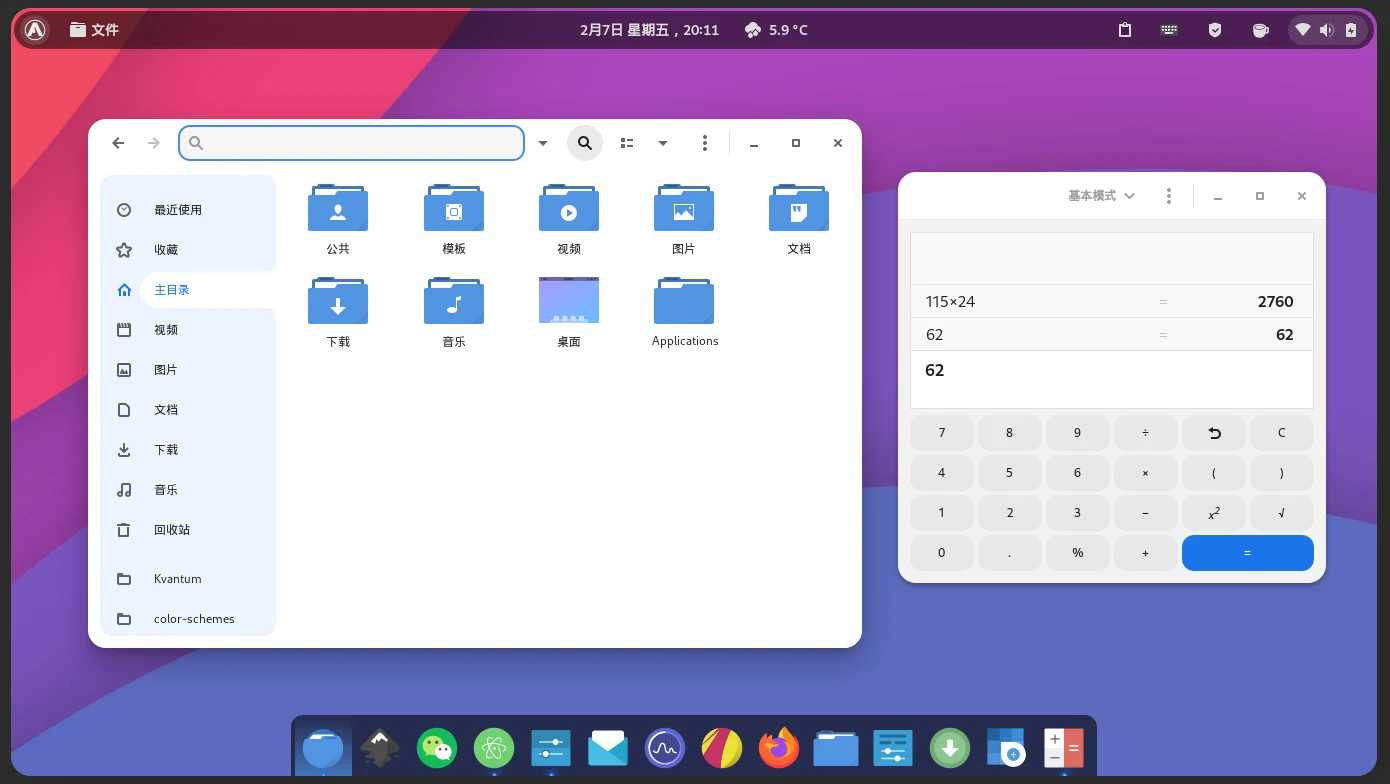Open Firefox from the dock
Image resolution: width=1390 pixels, height=784 pixels.
[779, 747]
